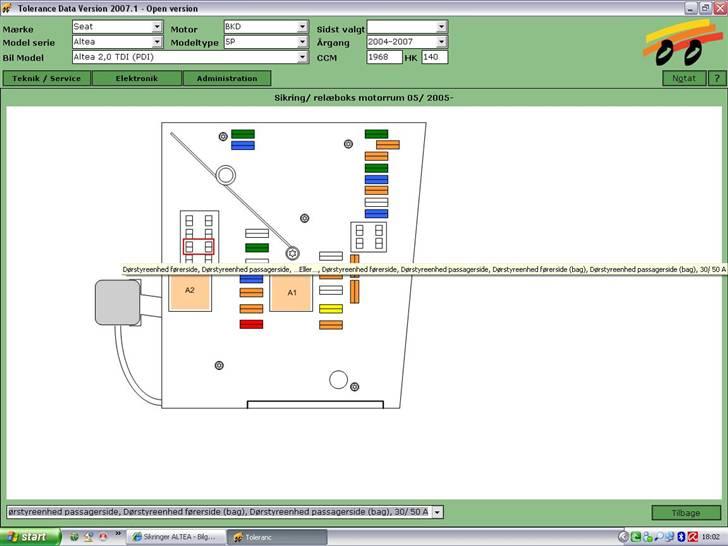This screenshot has height=546, width=728.
Task: Select the orange fuse below the yellow fuse
Action: click(x=331, y=325)
